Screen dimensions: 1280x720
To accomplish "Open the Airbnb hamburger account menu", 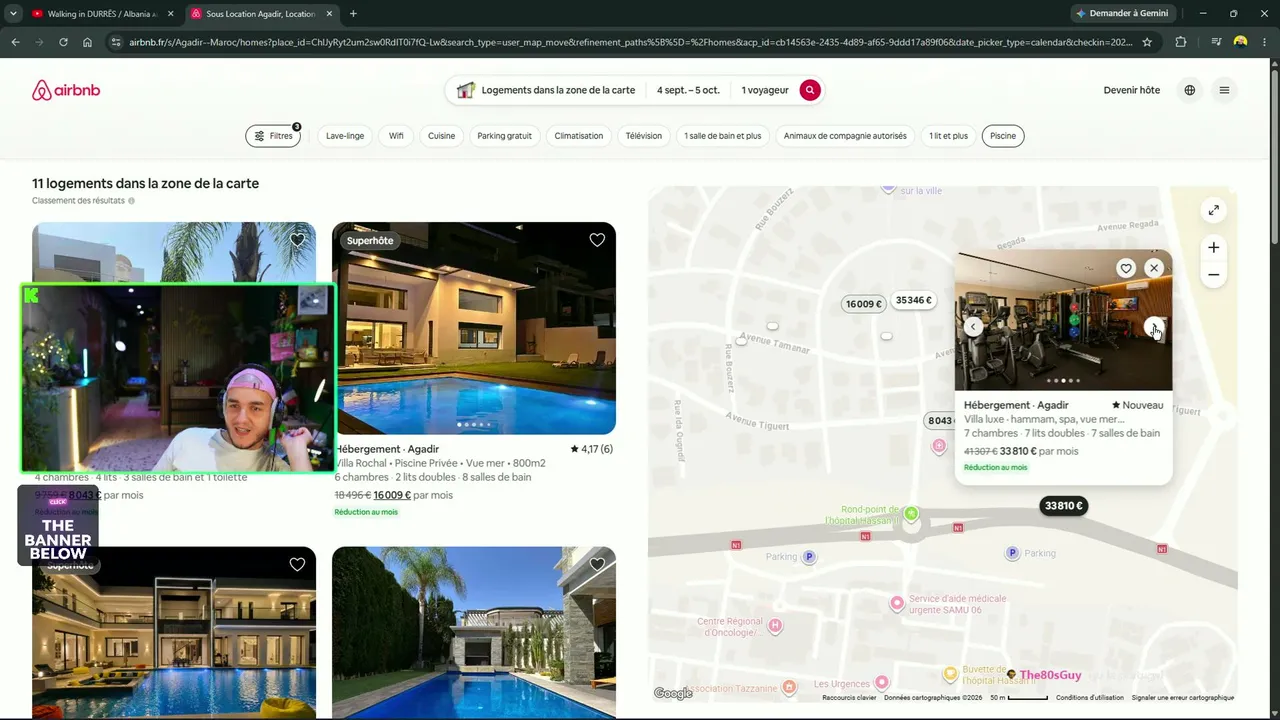I will [1224, 90].
